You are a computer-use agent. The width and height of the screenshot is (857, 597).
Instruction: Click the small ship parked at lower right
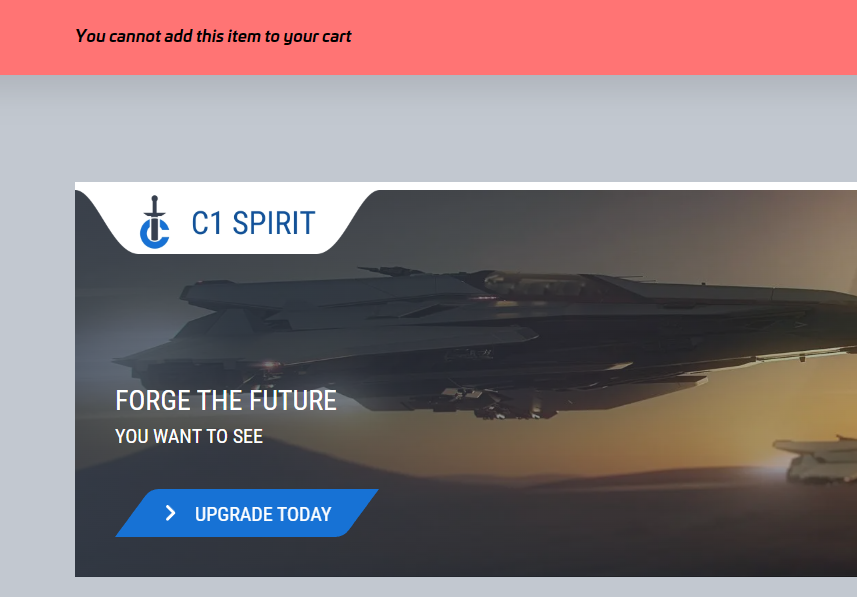click(817, 459)
